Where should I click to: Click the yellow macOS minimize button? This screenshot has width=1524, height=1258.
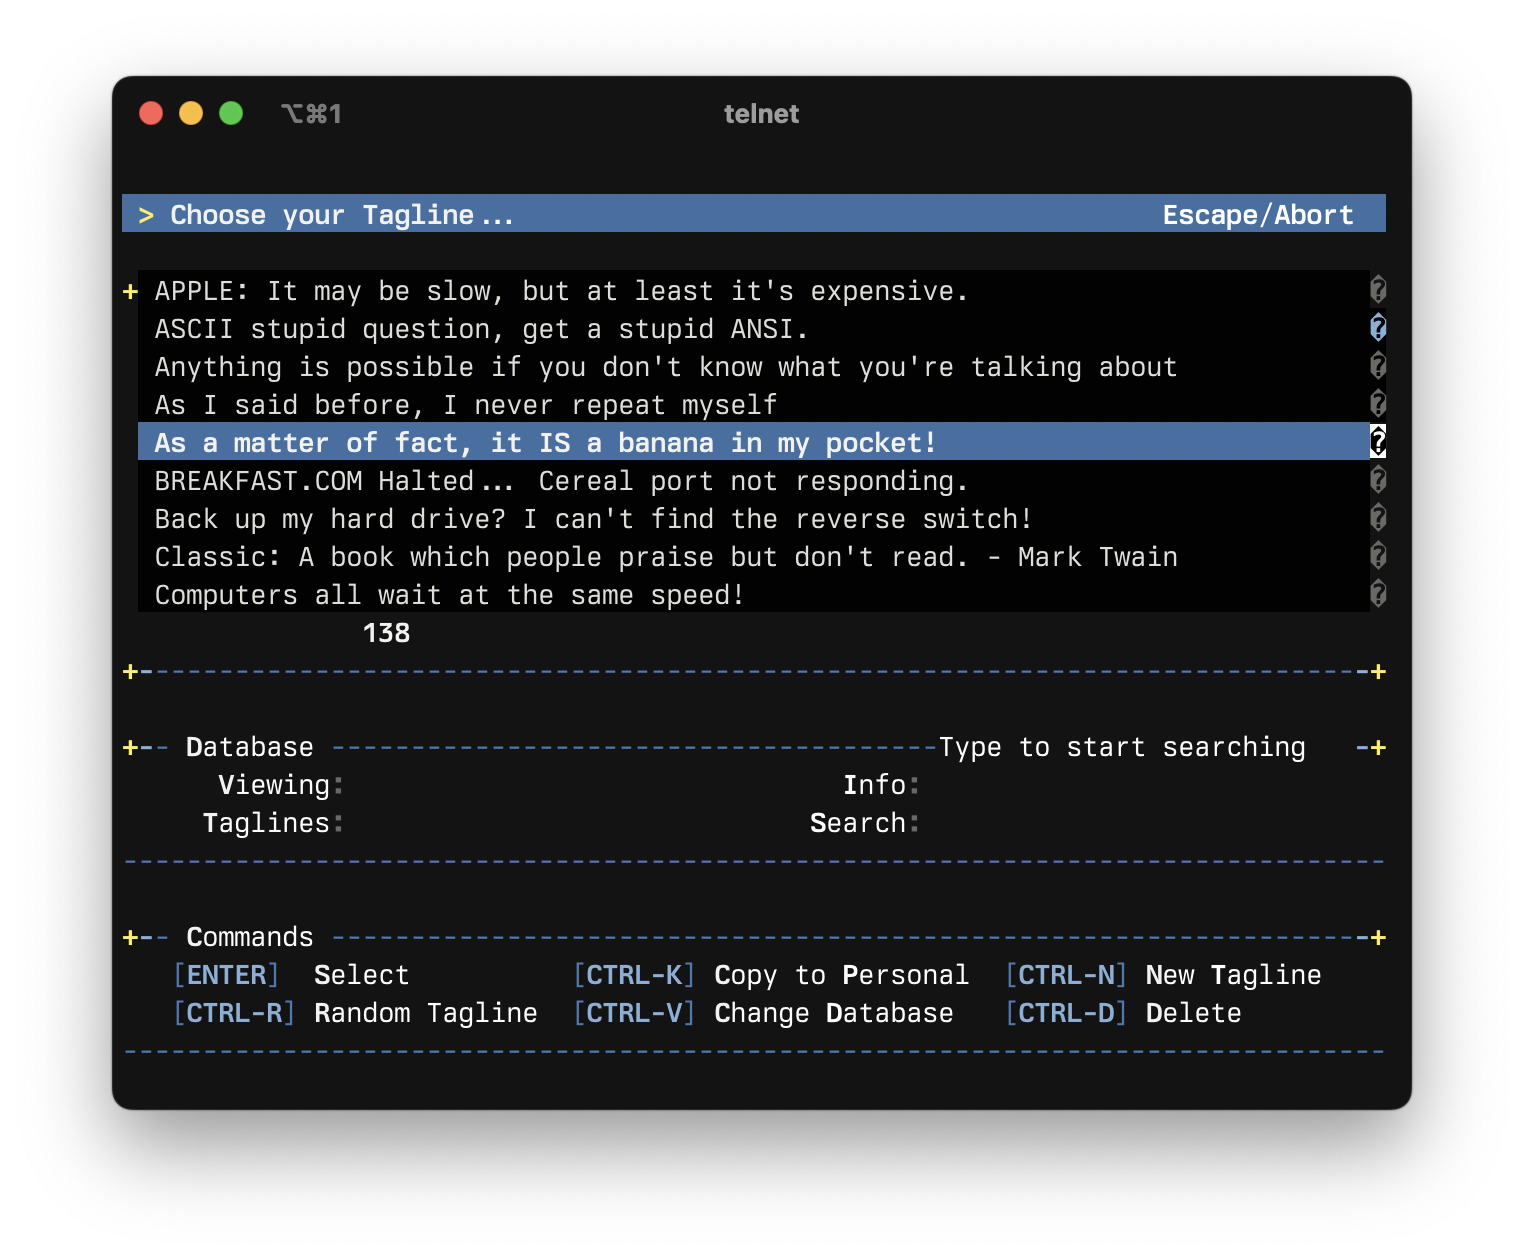click(x=190, y=113)
